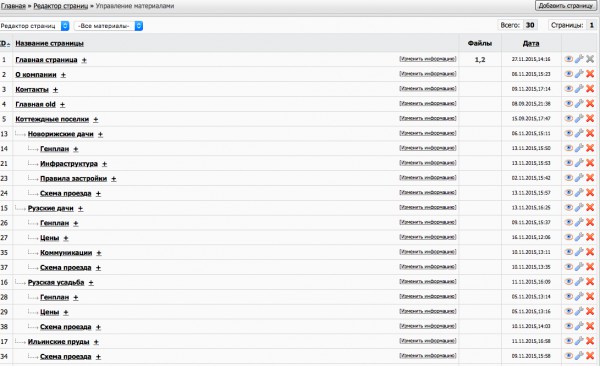Open wrench editor for Коттеджные поселки
The height and width of the screenshot is (366, 600).
579,118
